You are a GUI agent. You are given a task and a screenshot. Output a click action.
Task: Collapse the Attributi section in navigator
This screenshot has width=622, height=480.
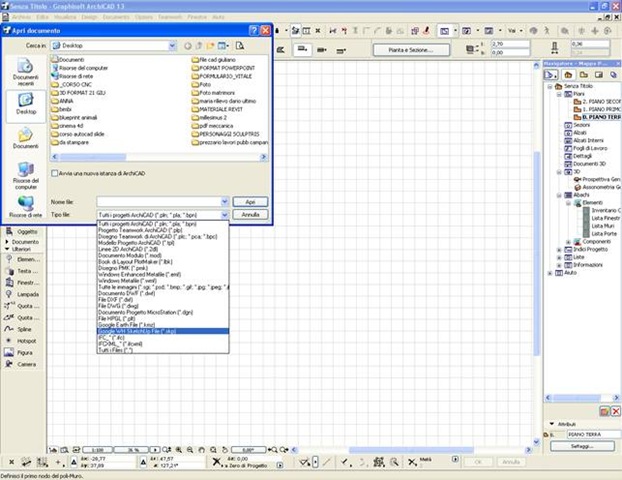click(551, 424)
